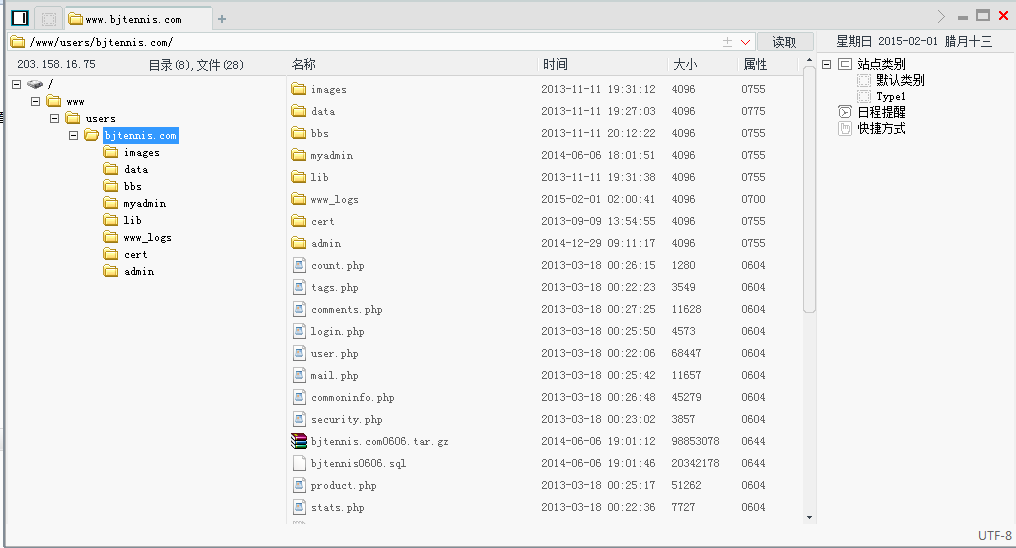Open 日程提醒 schedule reminder
Viewport: 1016px width, 548px height.
point(881,112)
